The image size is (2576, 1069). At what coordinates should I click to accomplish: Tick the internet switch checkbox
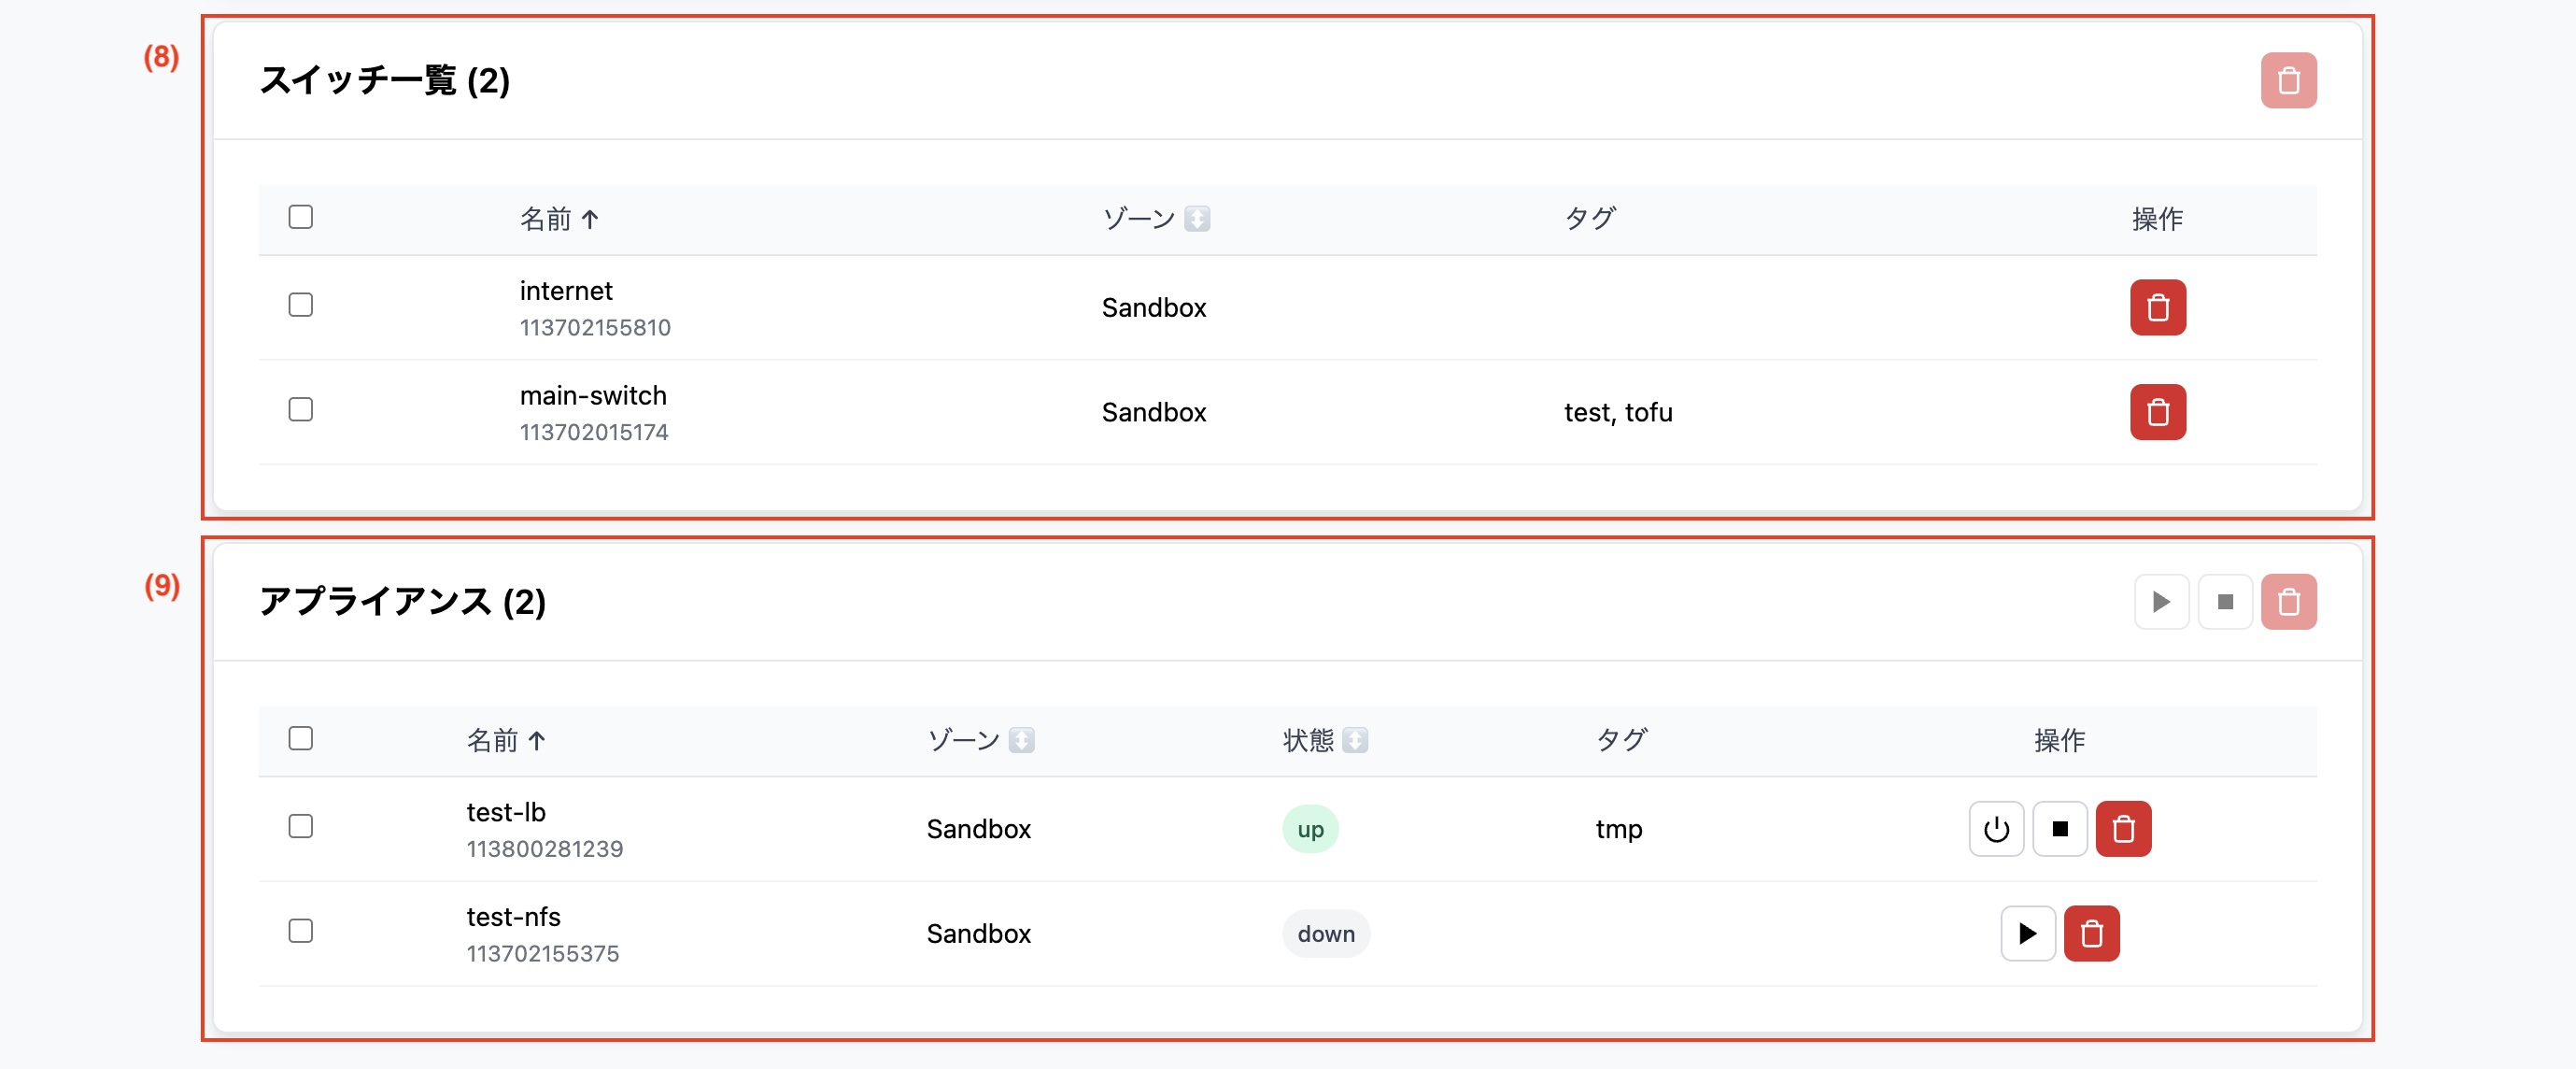click(x=300, y=305)
